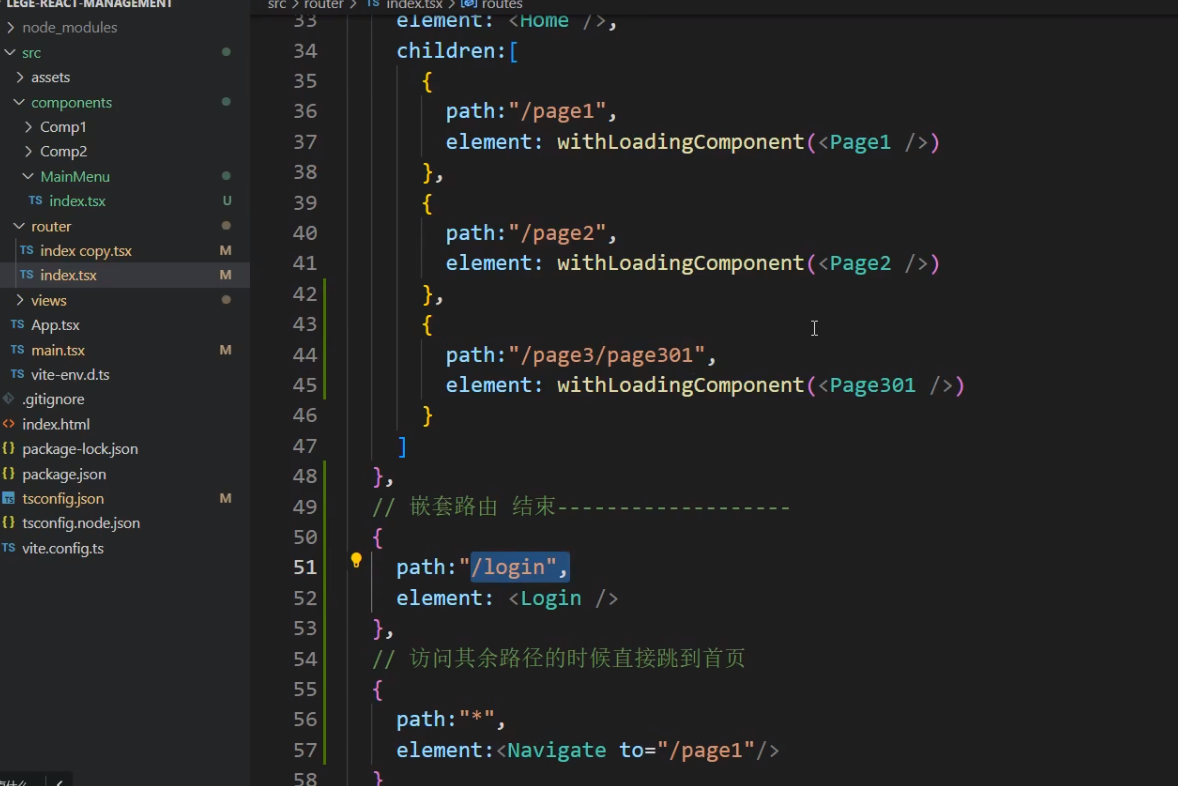Click the modified dot beside src folder
This screenshot has height=786, width=1178.
(226, 52)
